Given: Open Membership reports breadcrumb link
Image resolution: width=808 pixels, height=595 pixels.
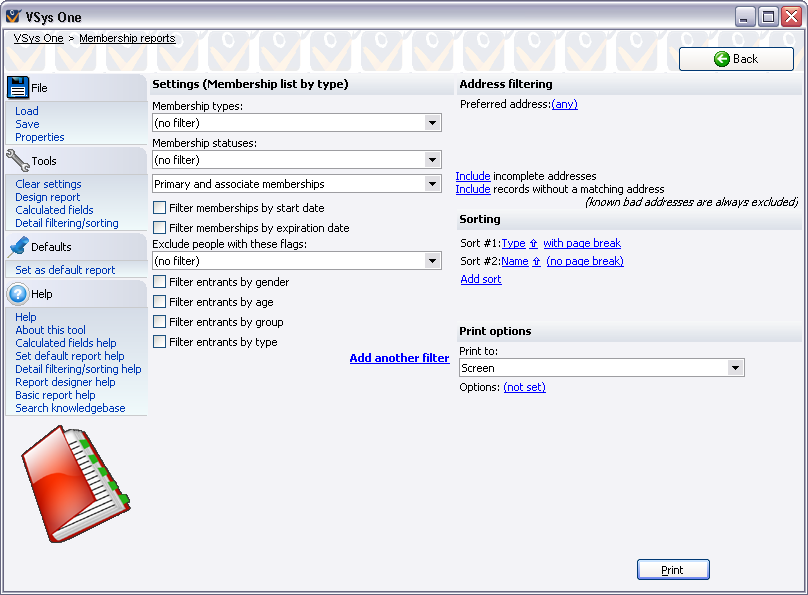Looking at the screenshot, I should click(x=127, y=38).
